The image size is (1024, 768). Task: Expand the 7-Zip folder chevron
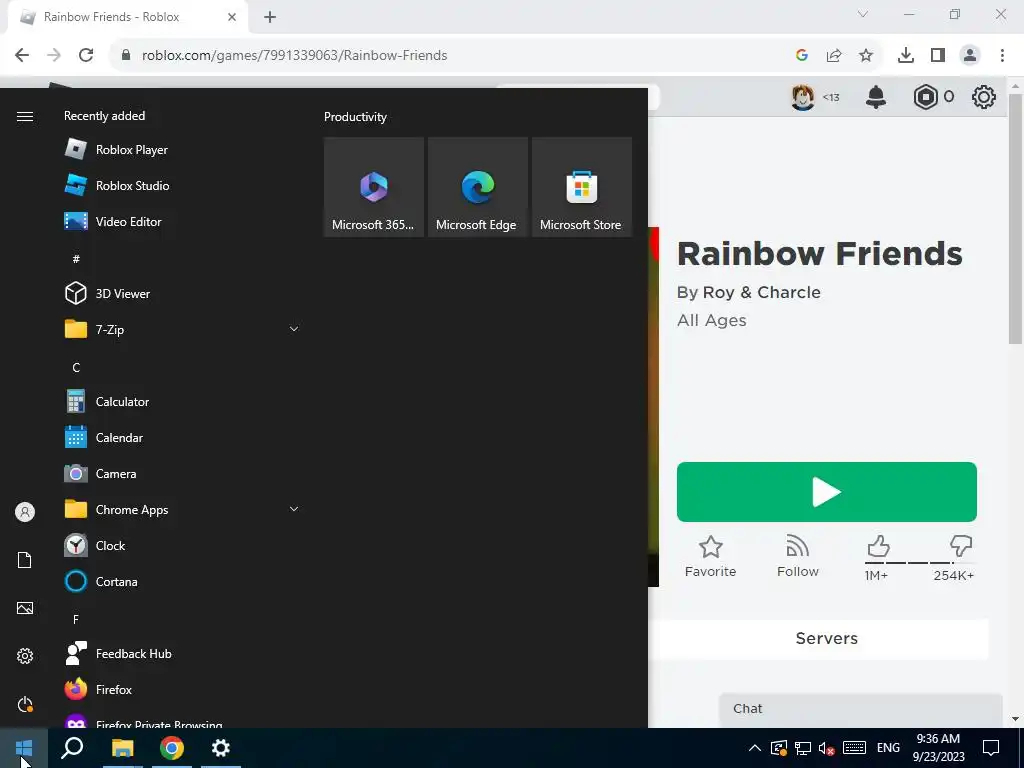[x=294, y=329]
